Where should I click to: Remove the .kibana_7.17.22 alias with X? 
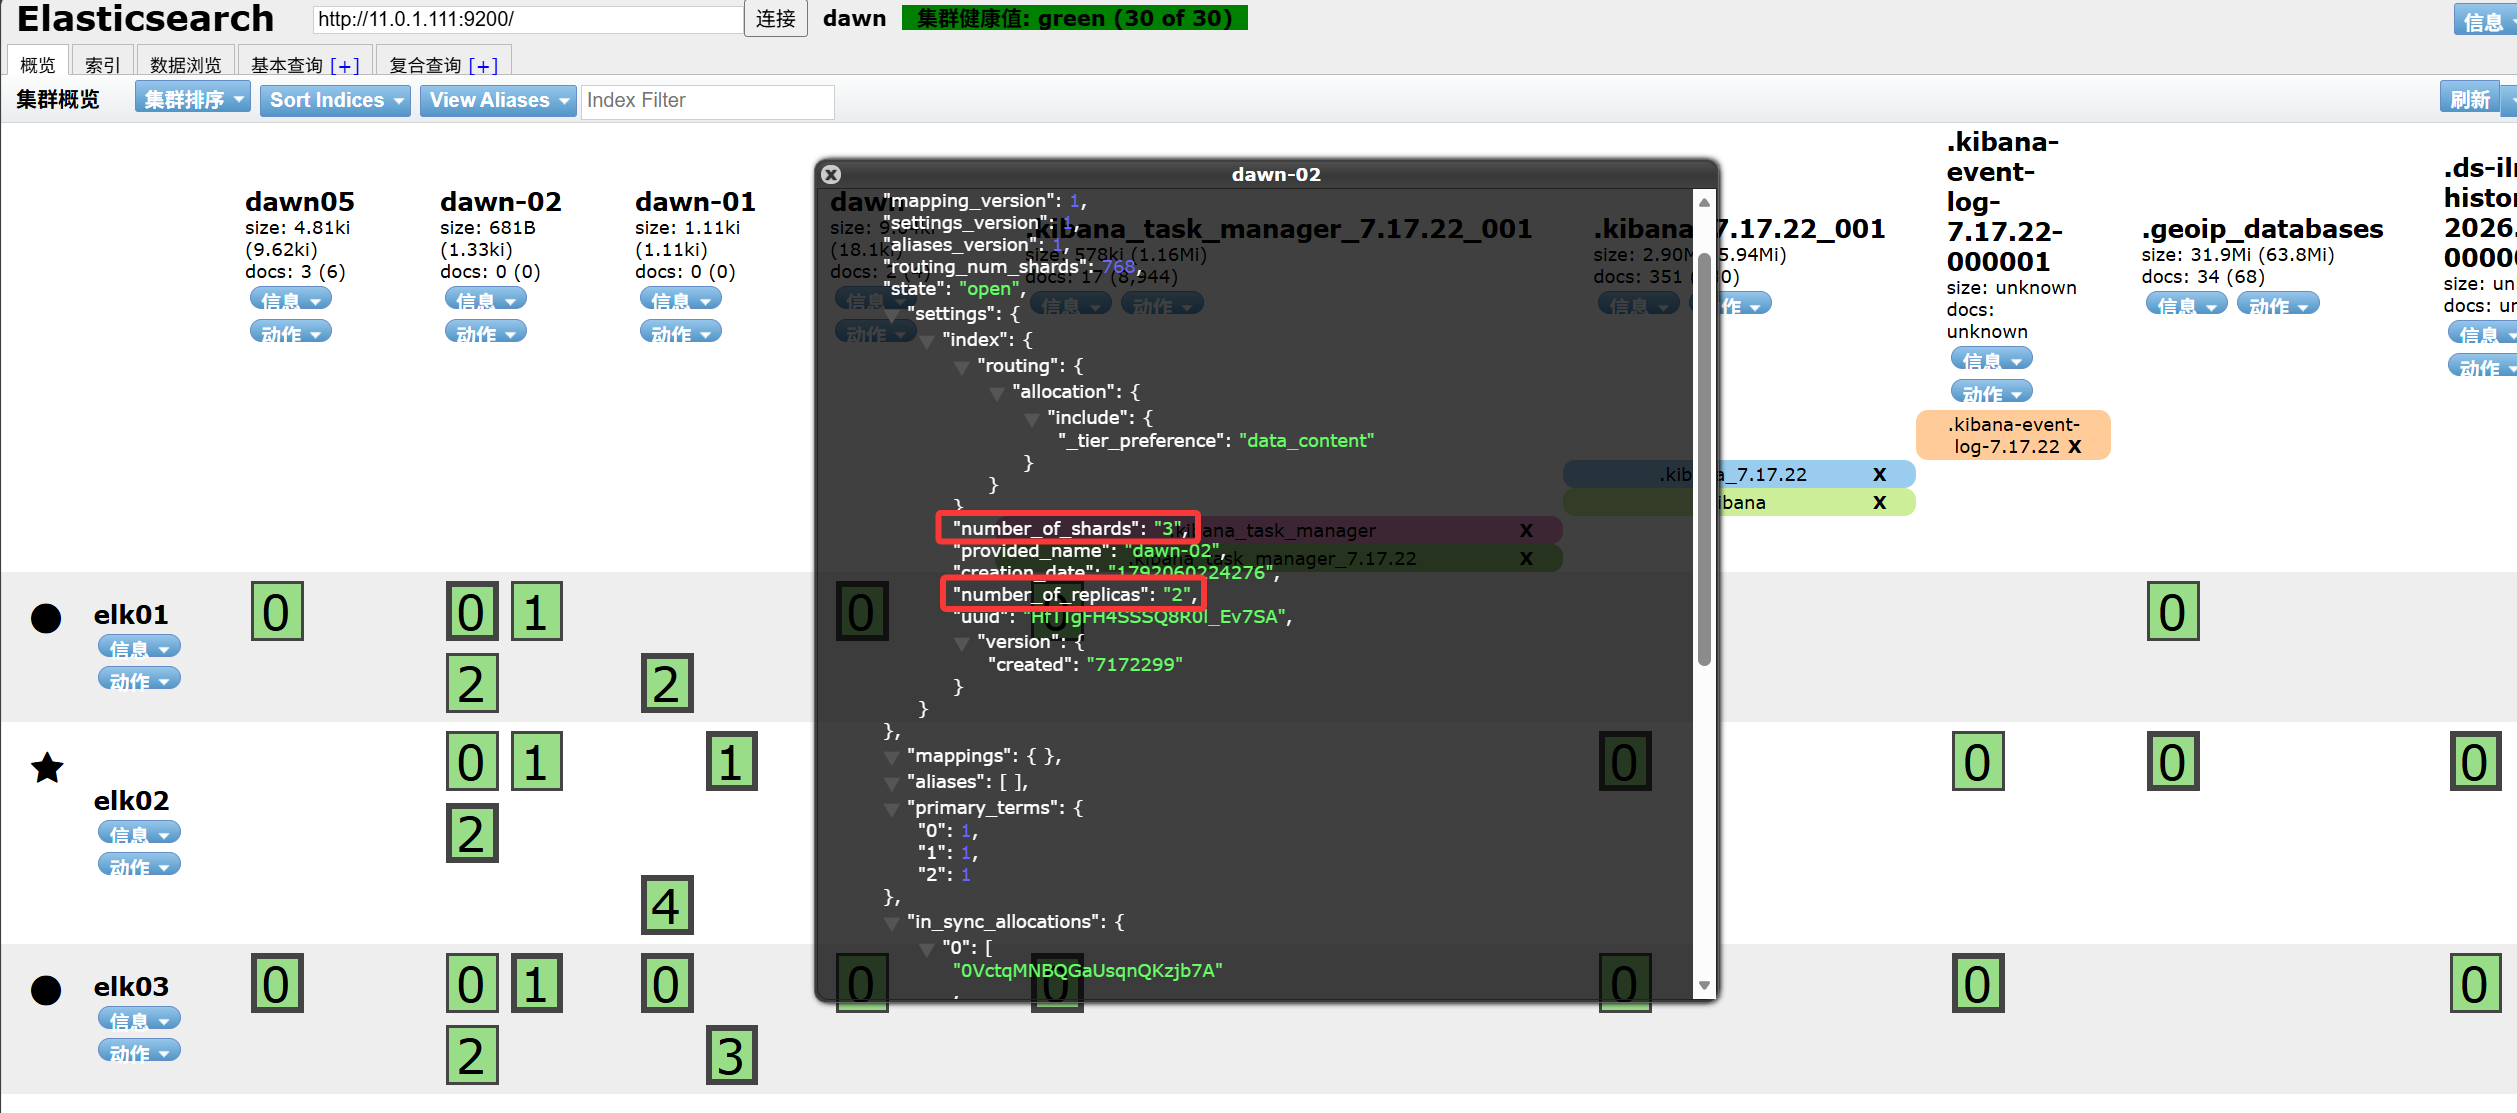[x=1880, y=474]
